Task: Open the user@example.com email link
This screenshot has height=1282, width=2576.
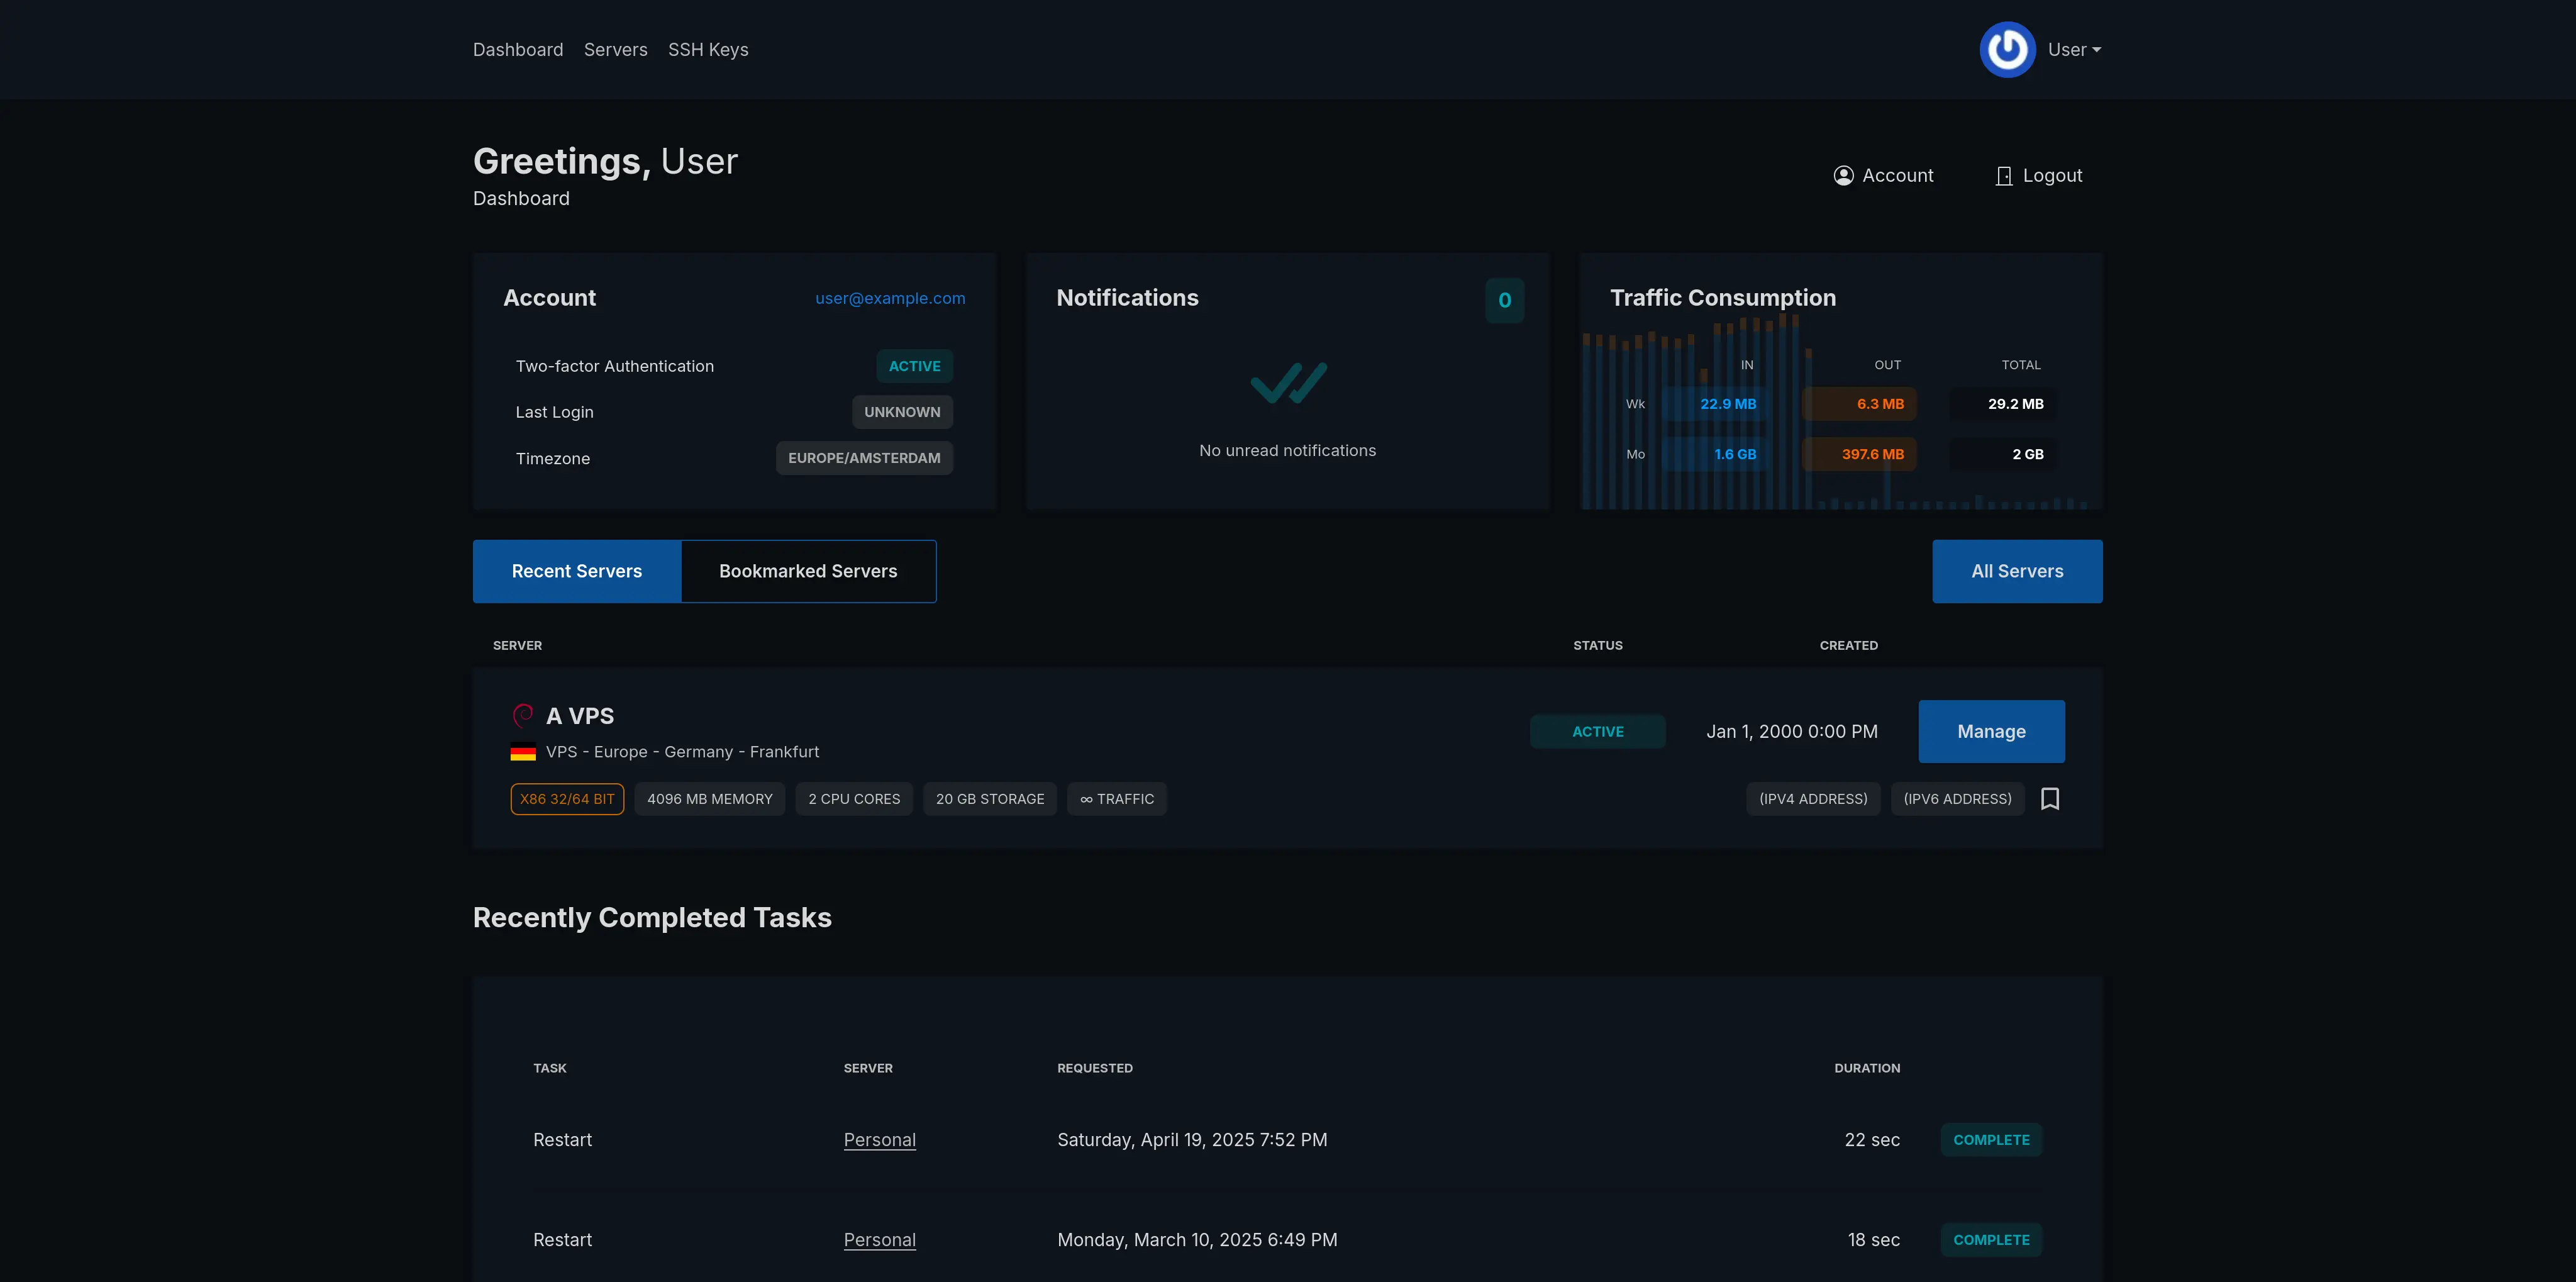Action: point(889,298)
